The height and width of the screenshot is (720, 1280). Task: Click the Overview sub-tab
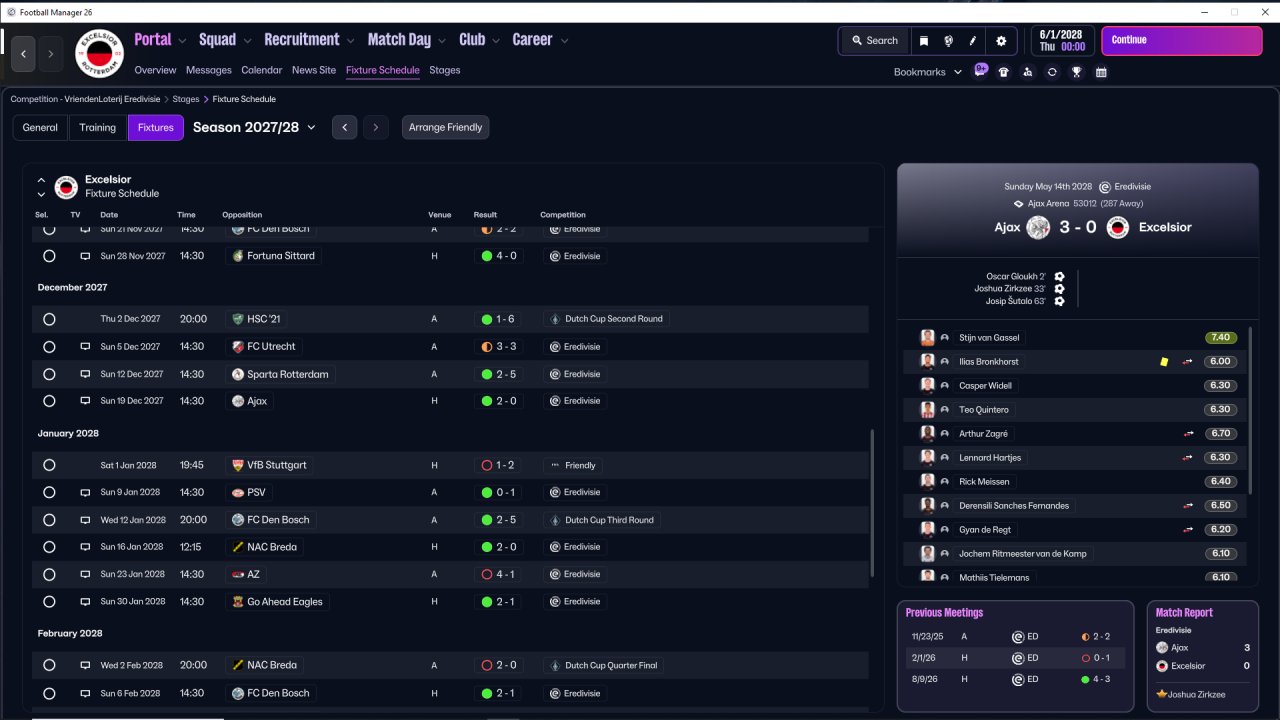coord(155,71)
